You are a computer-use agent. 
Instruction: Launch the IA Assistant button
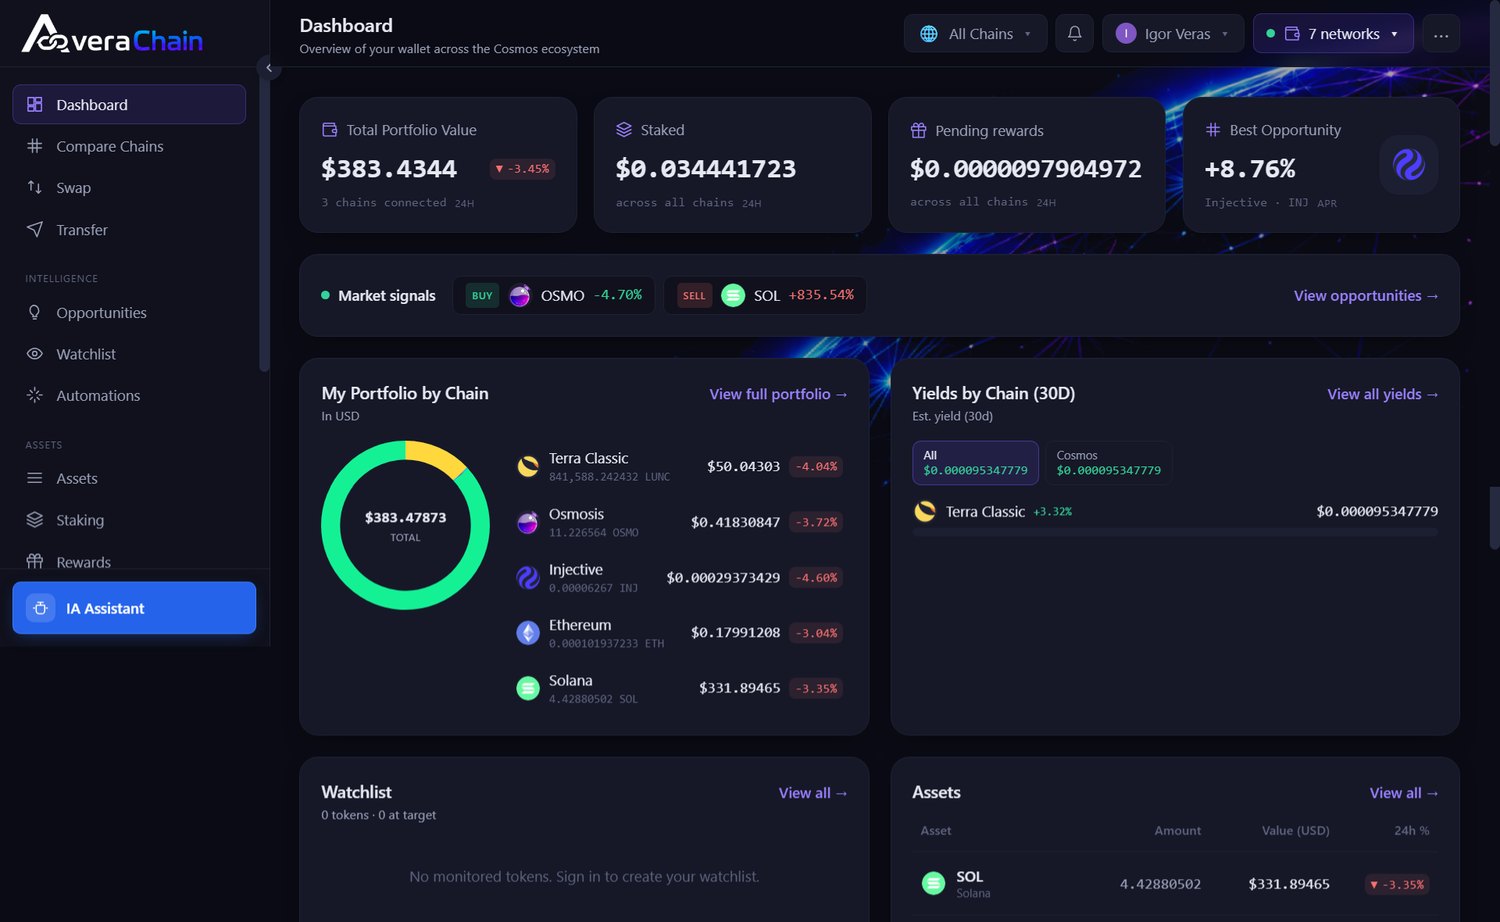coord(134,608)
